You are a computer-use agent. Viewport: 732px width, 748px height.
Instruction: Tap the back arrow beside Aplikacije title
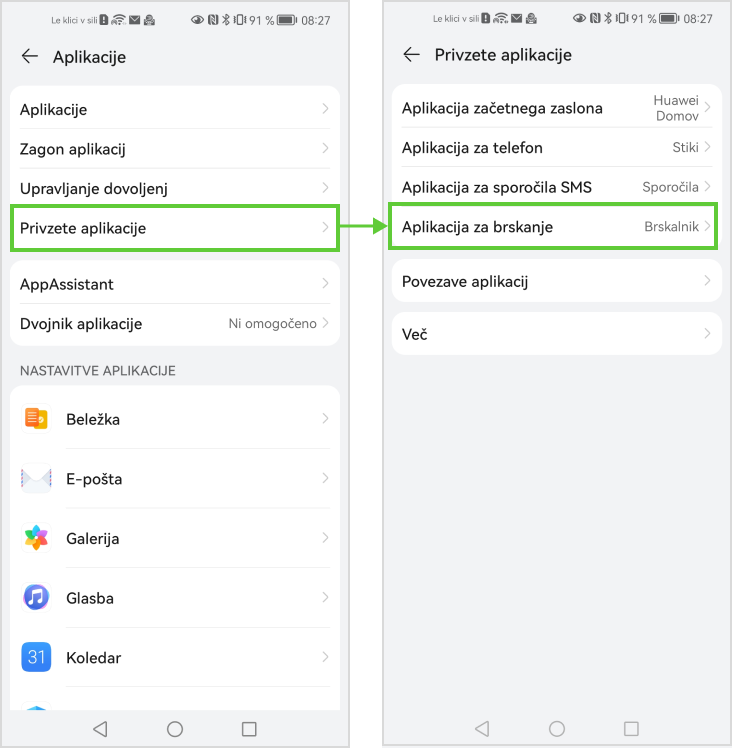(x=30, y=56)
